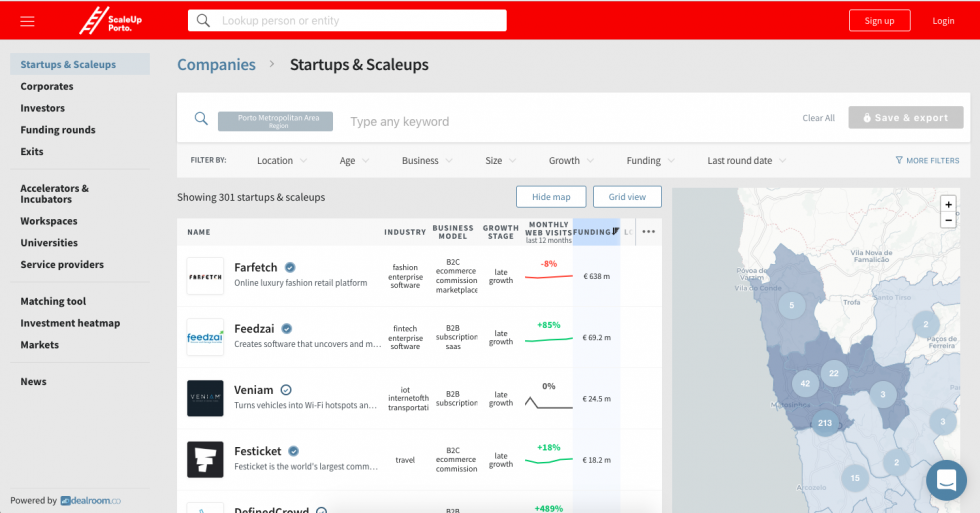Click the Companies breadcrumb link
The image size is (980, 513).
tap(216, 65)
